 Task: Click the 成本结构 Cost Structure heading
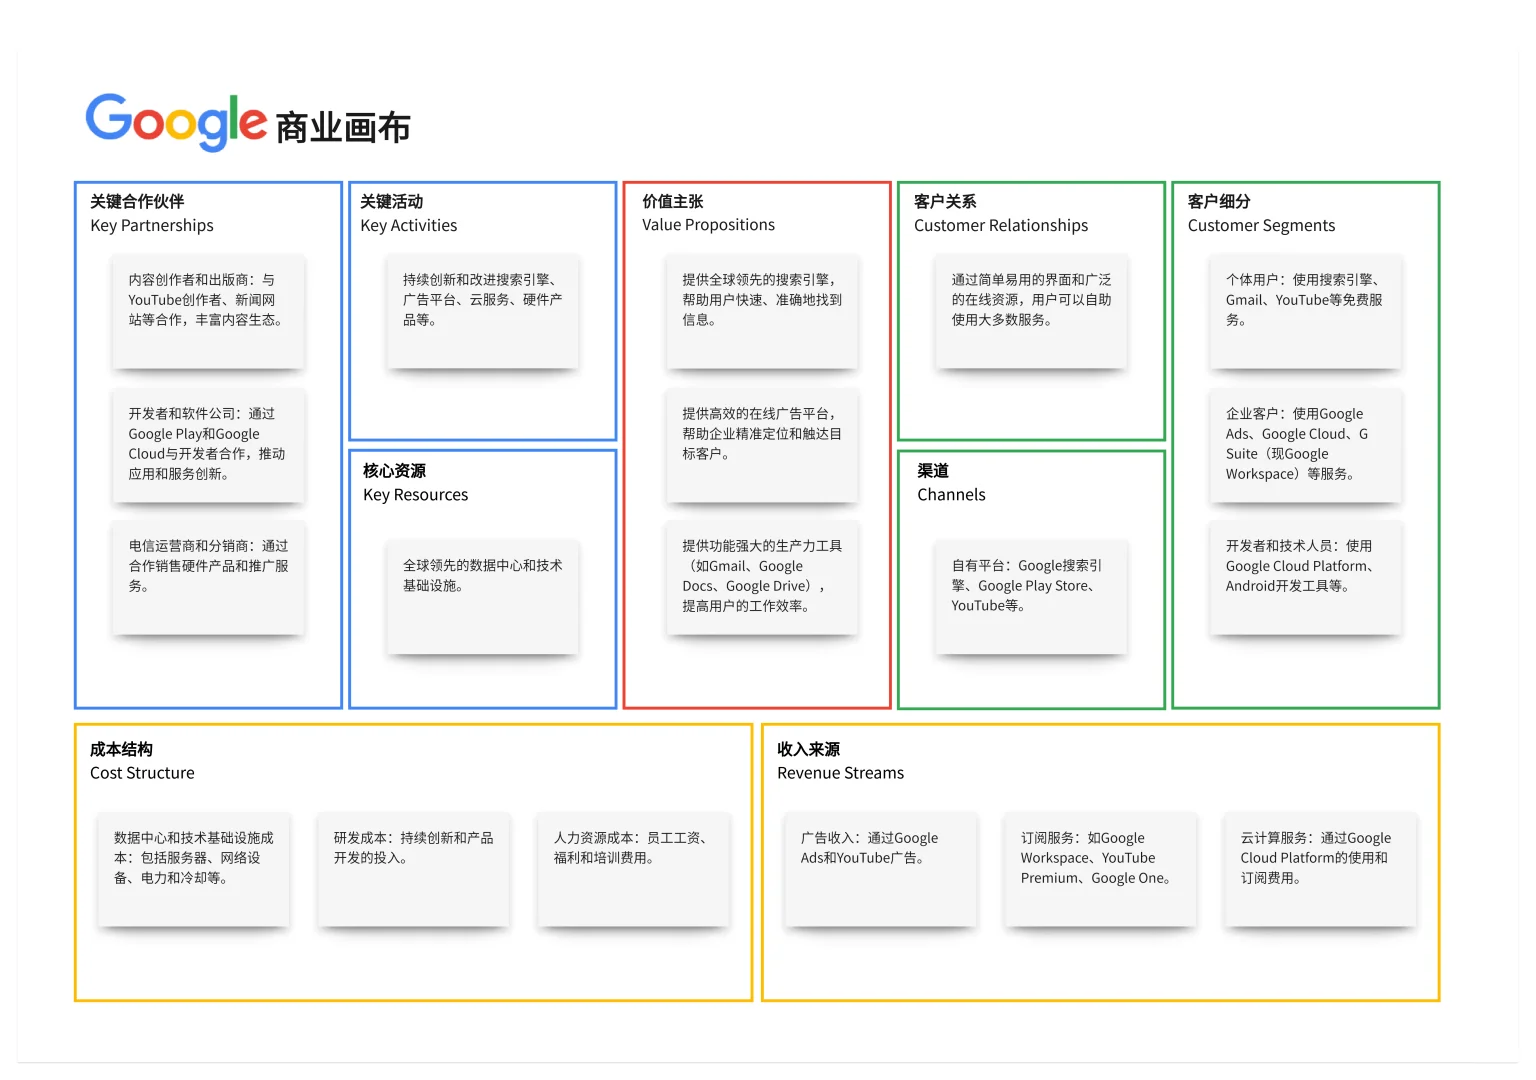[142, 761]
